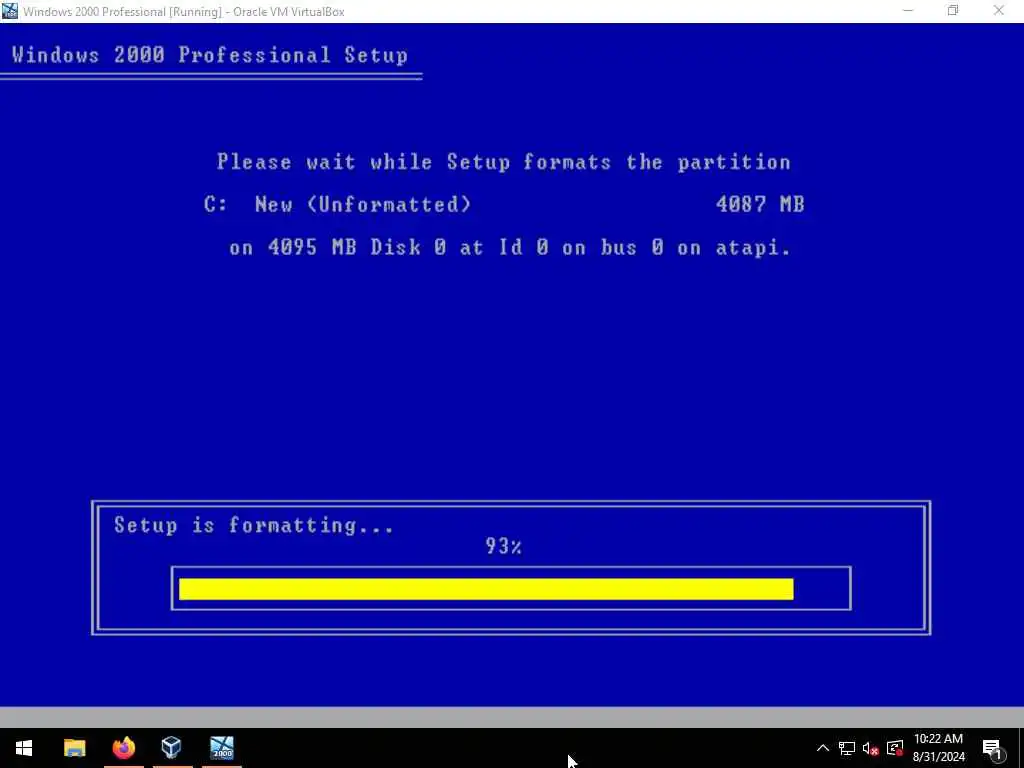Screen dimensions: 1024x768
Task: Minimize the VirtualBox window
Action: click(x=908, y=11)
